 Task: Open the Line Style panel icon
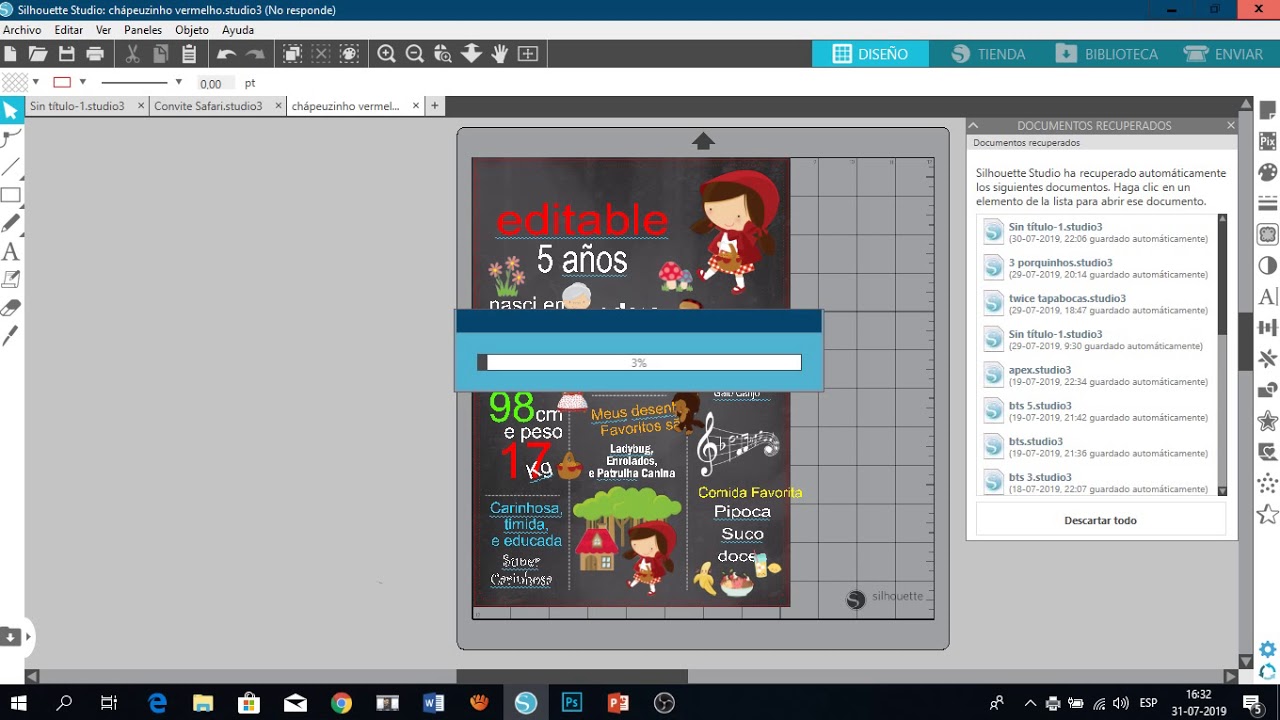click(1267, 203)
